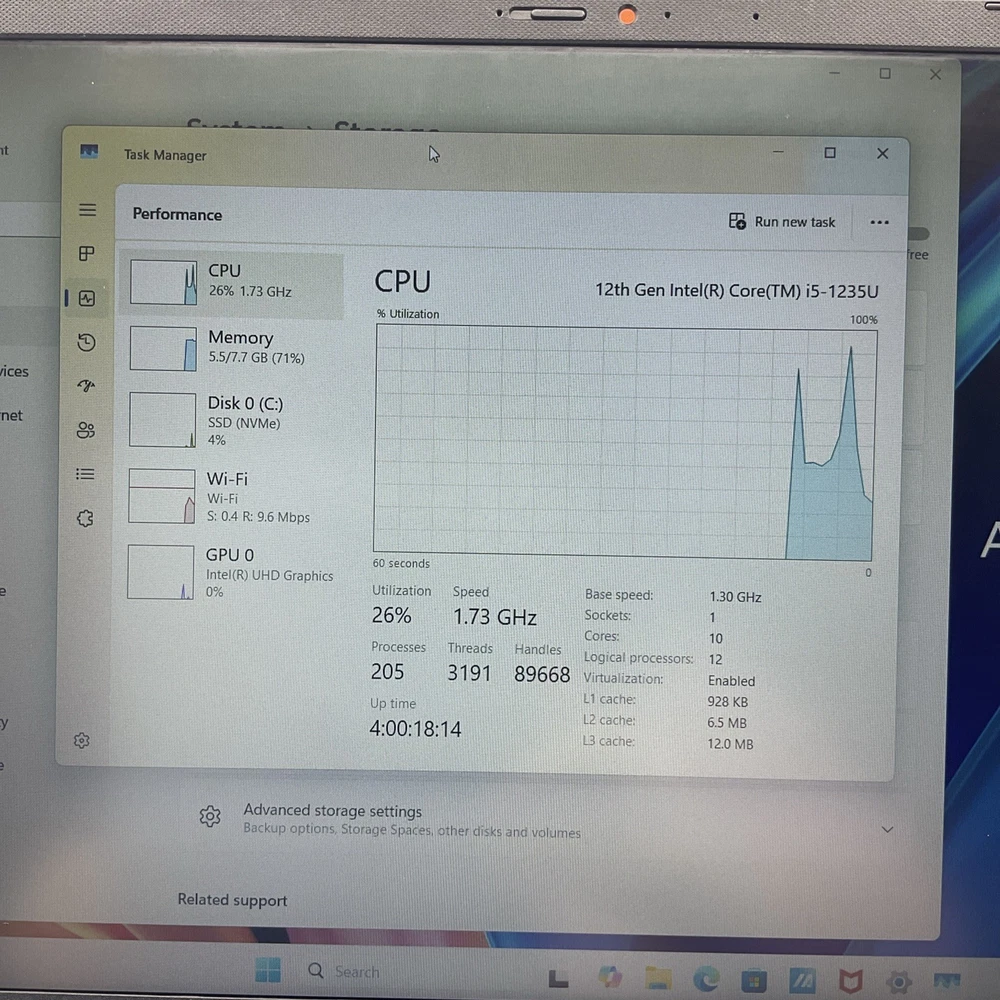Open App history from the sidebar

(x=87, y=343)
